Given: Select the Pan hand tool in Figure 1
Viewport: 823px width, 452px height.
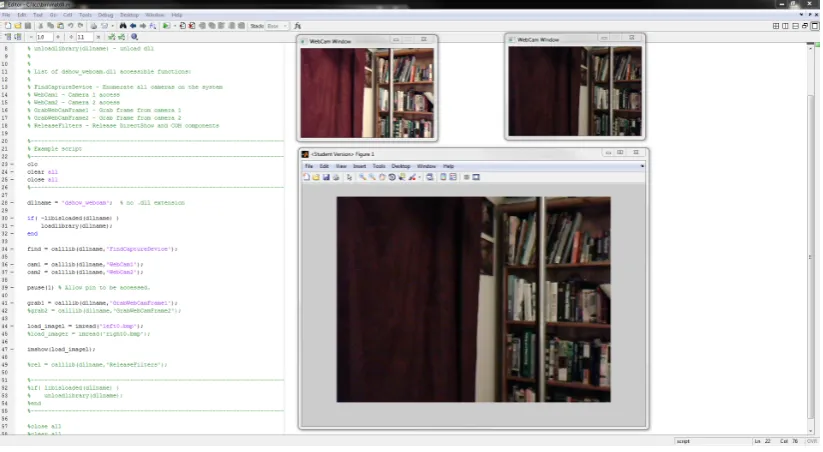Looking at the screenshot, I should pyautogui.click(x=382, y=177).
